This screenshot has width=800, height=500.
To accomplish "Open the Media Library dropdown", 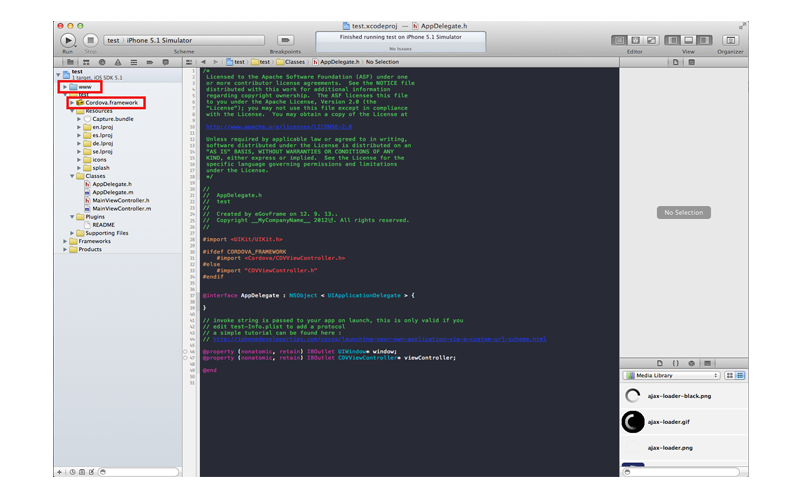I will point(670,376).
